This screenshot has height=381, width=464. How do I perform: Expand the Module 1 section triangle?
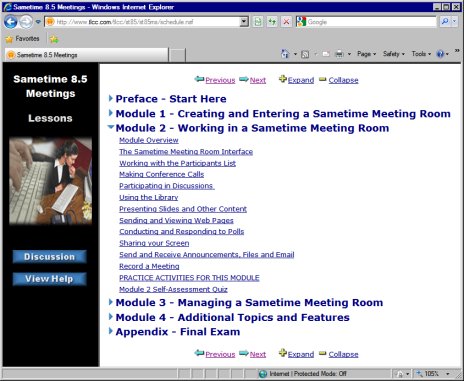111,113
